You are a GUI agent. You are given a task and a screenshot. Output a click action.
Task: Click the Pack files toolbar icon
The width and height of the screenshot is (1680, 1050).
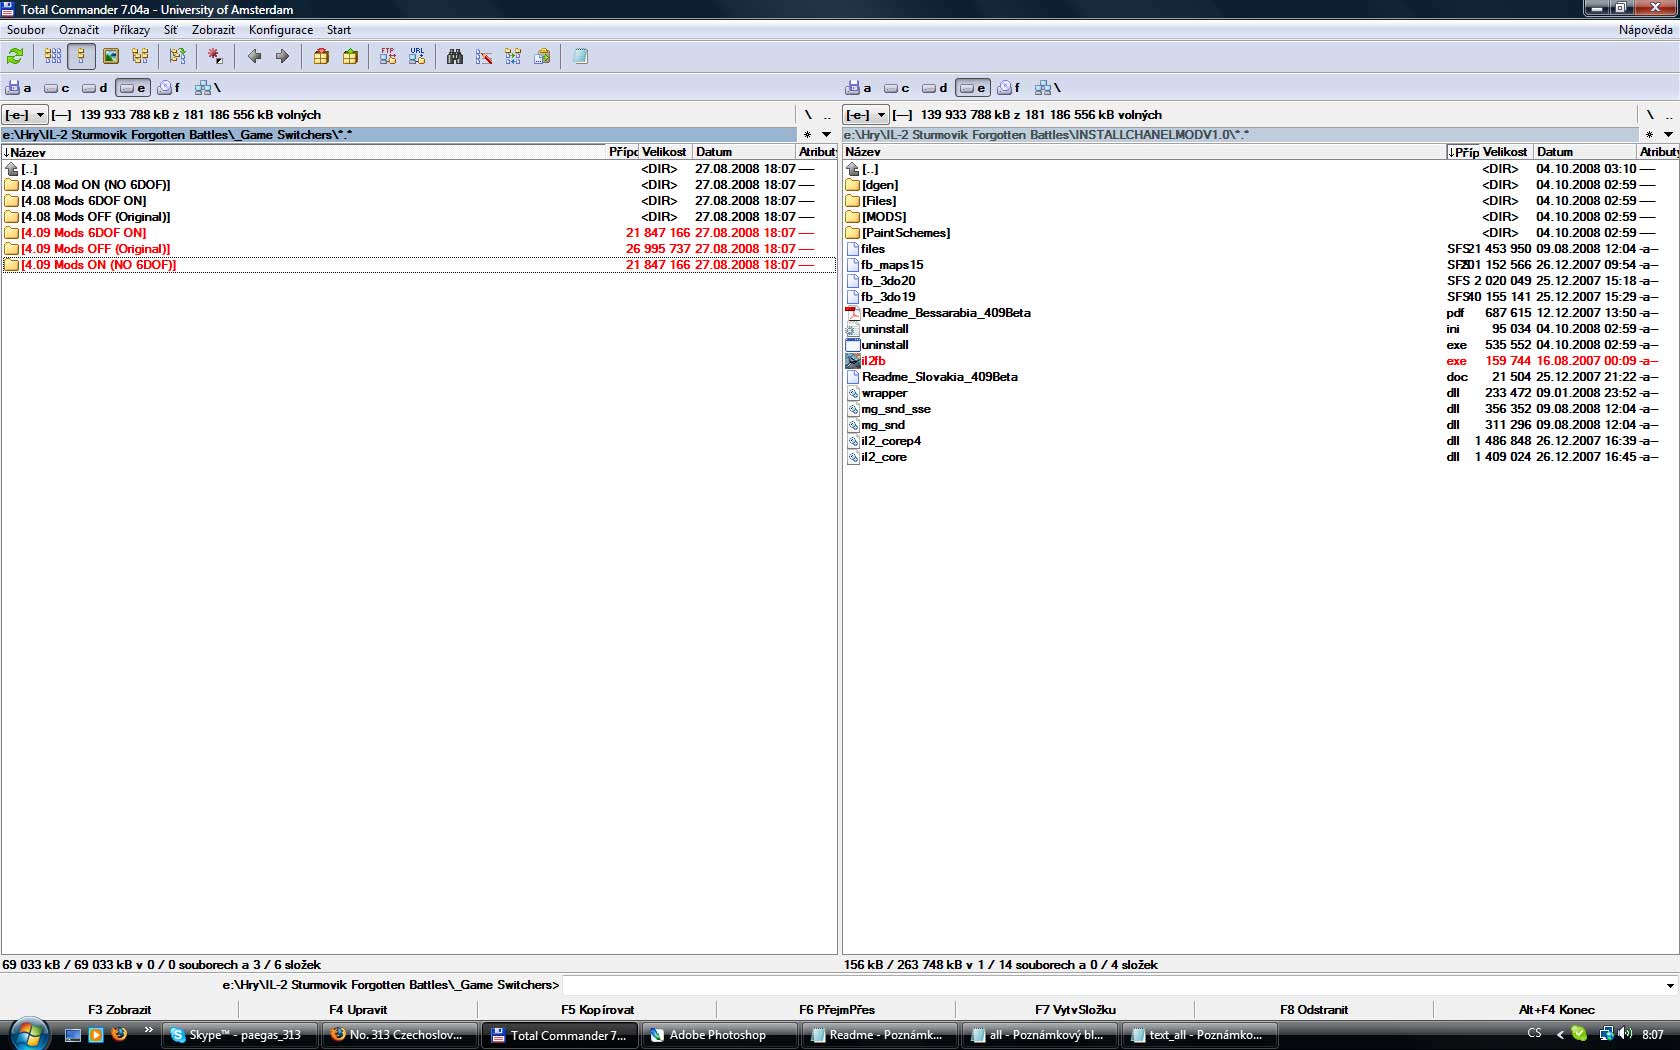coord(321,57)
